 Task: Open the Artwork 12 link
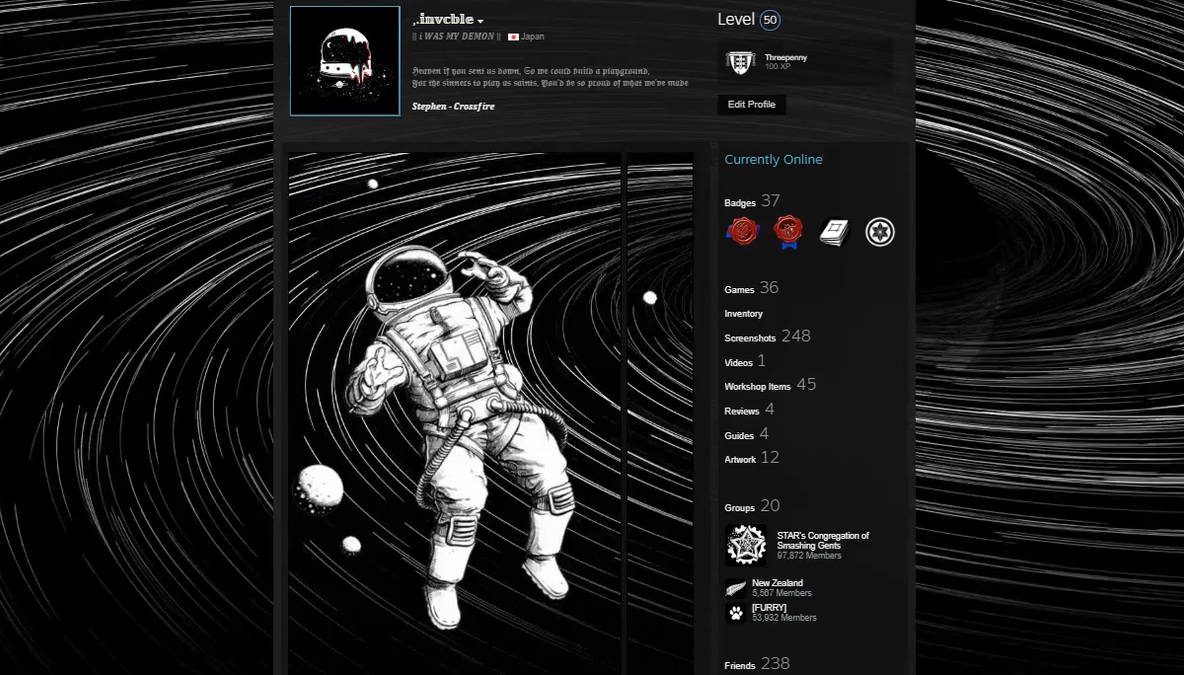[751, 458]
